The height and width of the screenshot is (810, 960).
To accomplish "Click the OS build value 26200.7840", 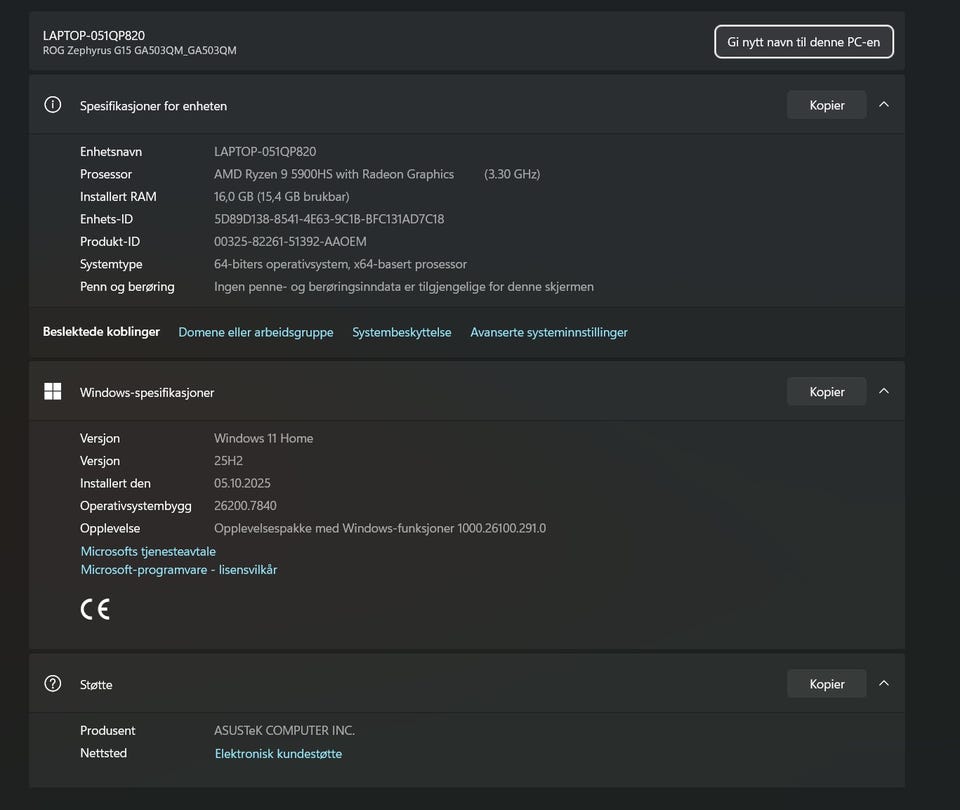I will (245, 506).
